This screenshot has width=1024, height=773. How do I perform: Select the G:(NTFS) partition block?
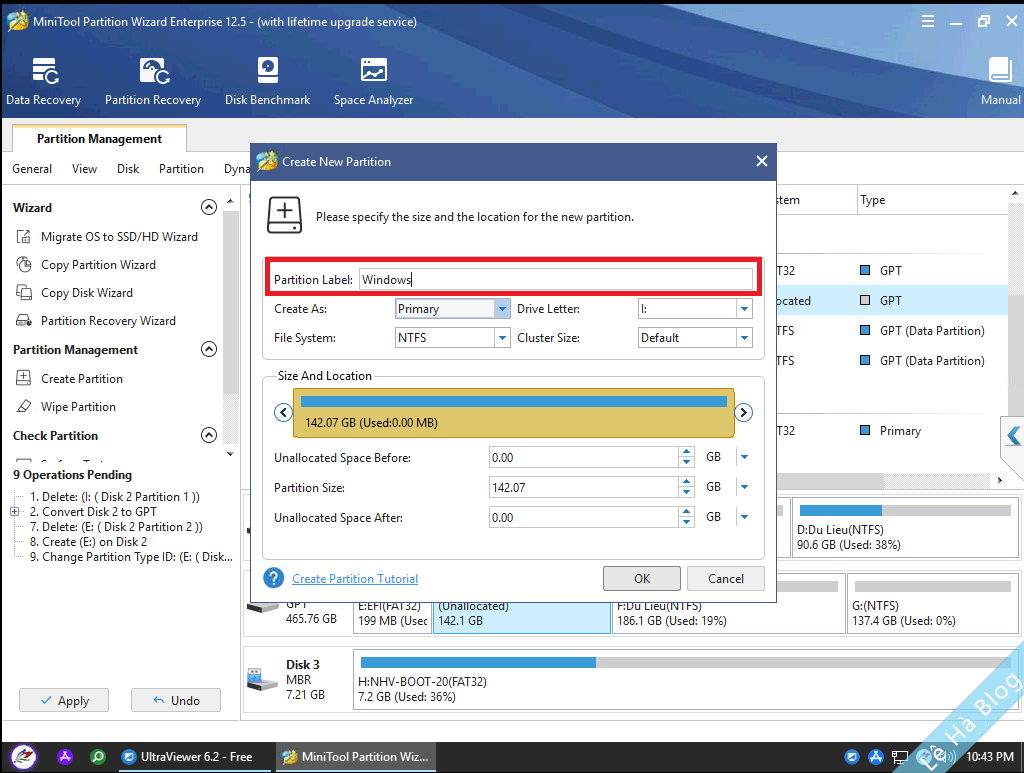pos(933,604)
